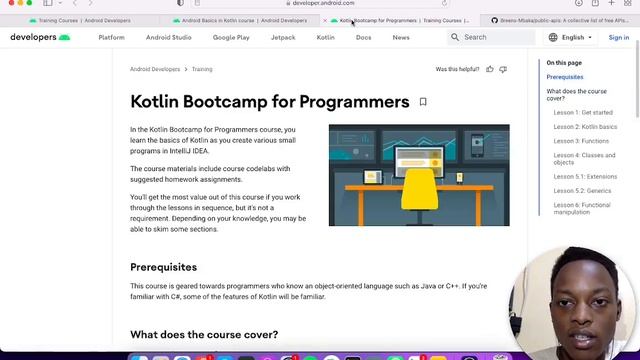Switch to Android Basics in Kotlin tab

click(240, 20)
